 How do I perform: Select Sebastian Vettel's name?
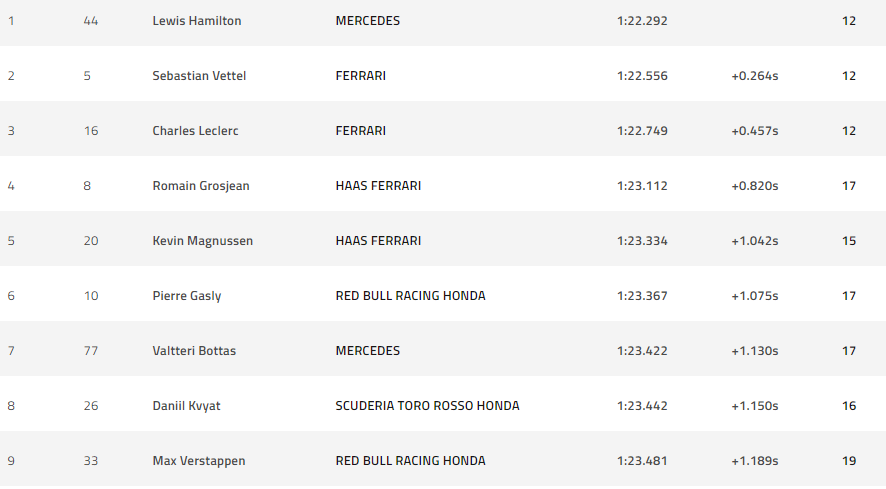point(199,76)
